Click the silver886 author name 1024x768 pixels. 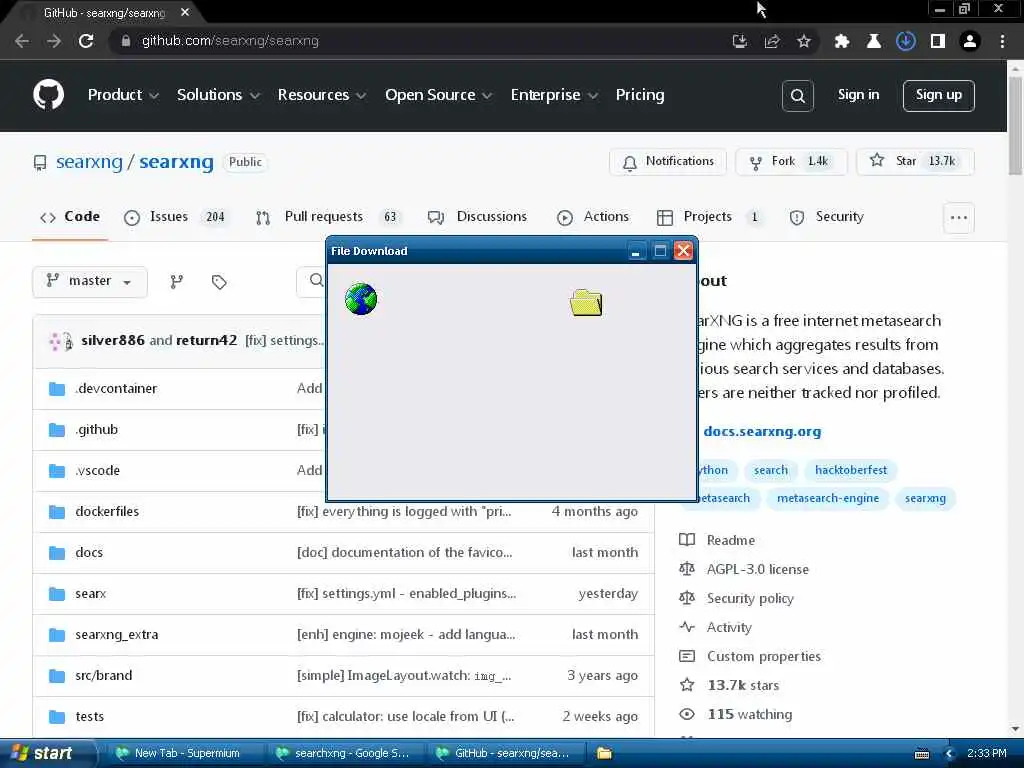[112, 340]
